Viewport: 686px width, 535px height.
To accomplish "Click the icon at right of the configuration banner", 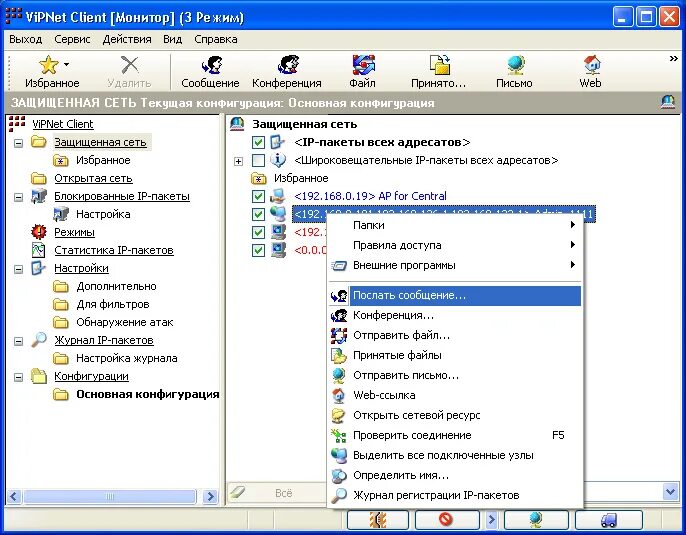I will coord(668,102).
